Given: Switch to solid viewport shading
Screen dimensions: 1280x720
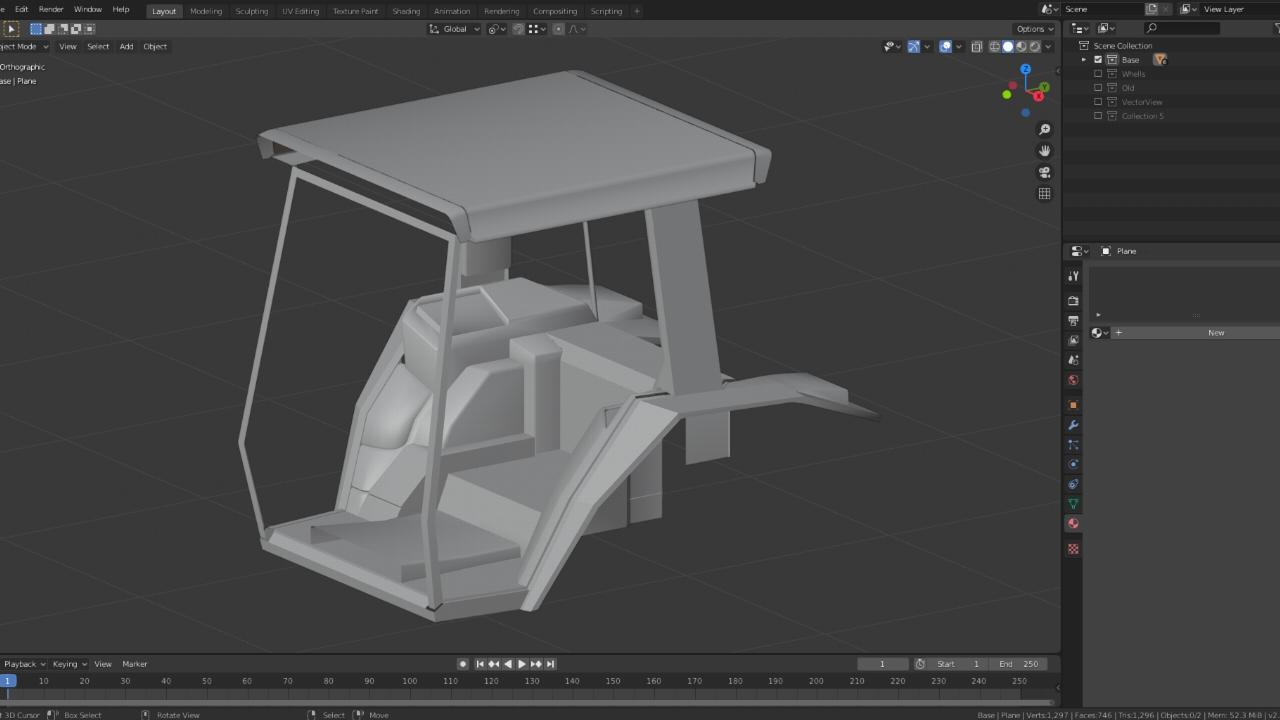Looking at the screenshot, I should pyautogui.click(x=1008, y=46).
